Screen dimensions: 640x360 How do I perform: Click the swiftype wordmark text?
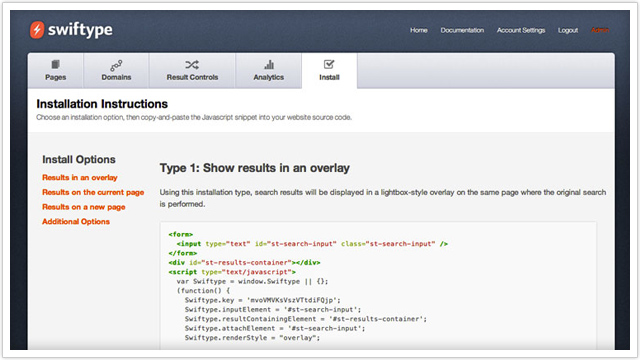[x=80, y=30]
